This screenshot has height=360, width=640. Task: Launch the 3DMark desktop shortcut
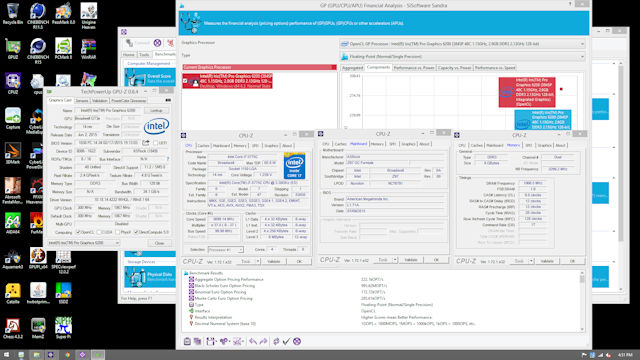13,153
